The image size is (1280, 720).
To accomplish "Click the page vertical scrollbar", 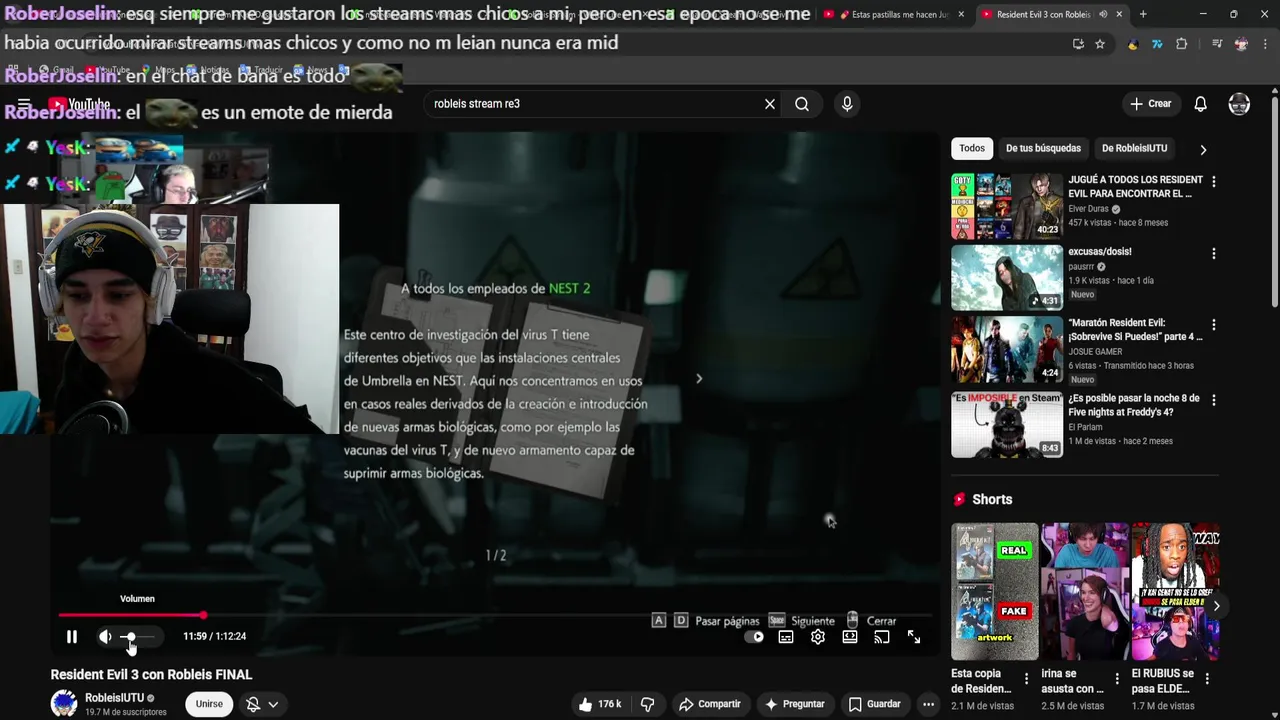I will (1274, 200).
